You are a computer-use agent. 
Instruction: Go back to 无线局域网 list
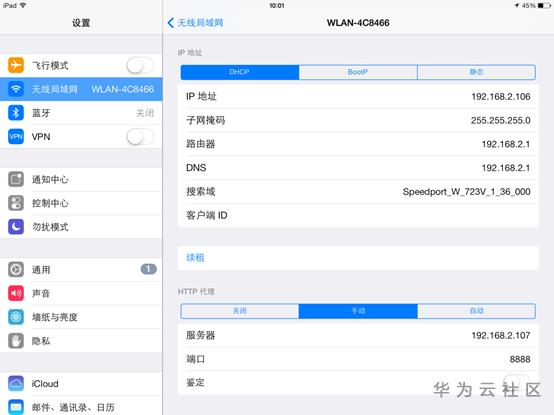tap(195, 23)
